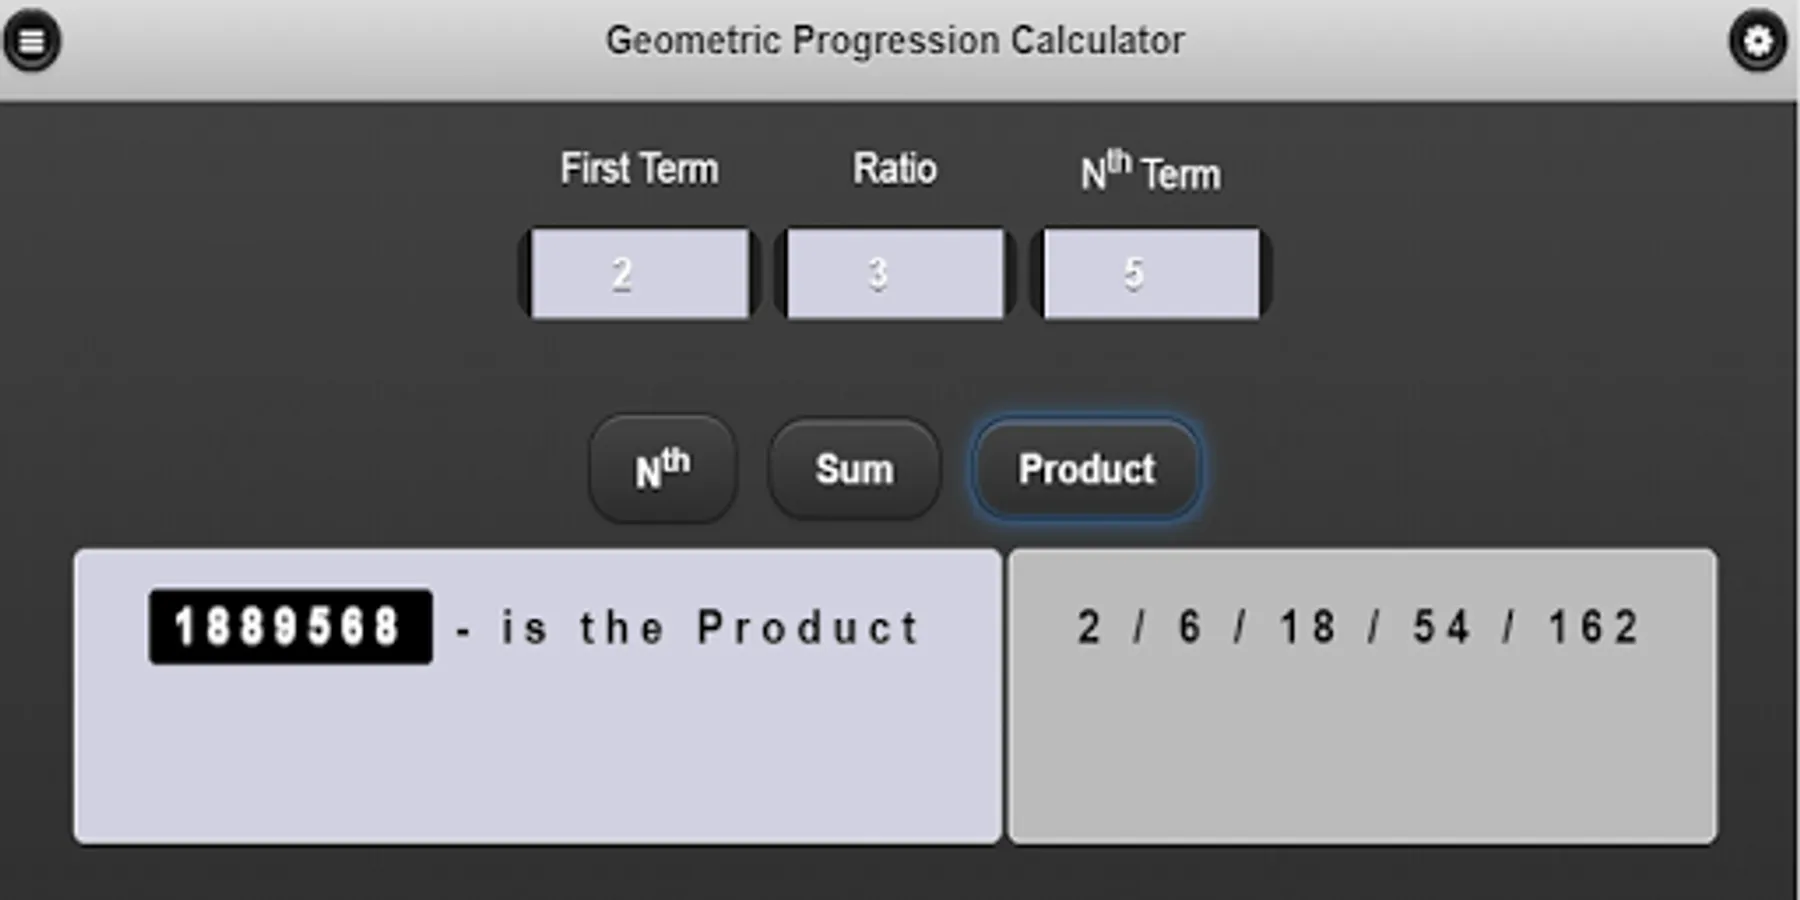
Task: Select the term 54 in the sequence
Action: [x=1441, y=628]
